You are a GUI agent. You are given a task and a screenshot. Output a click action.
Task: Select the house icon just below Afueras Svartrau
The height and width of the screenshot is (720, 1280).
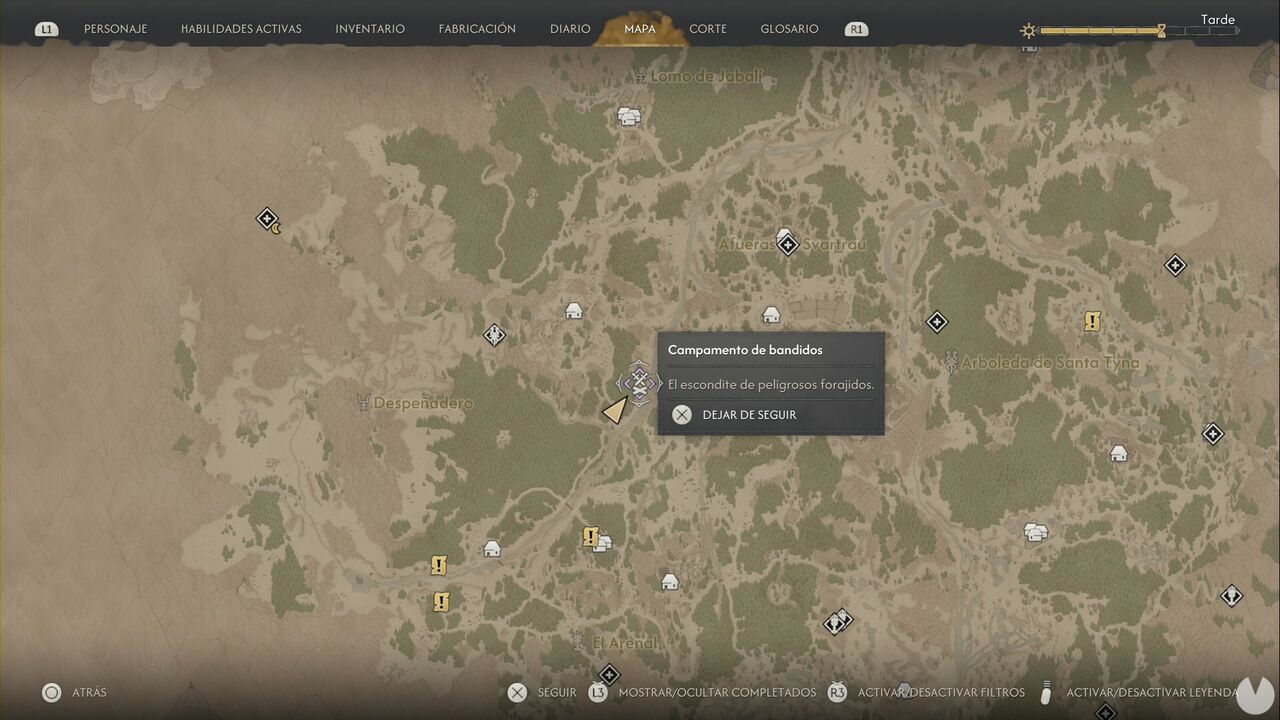point(771,315)
